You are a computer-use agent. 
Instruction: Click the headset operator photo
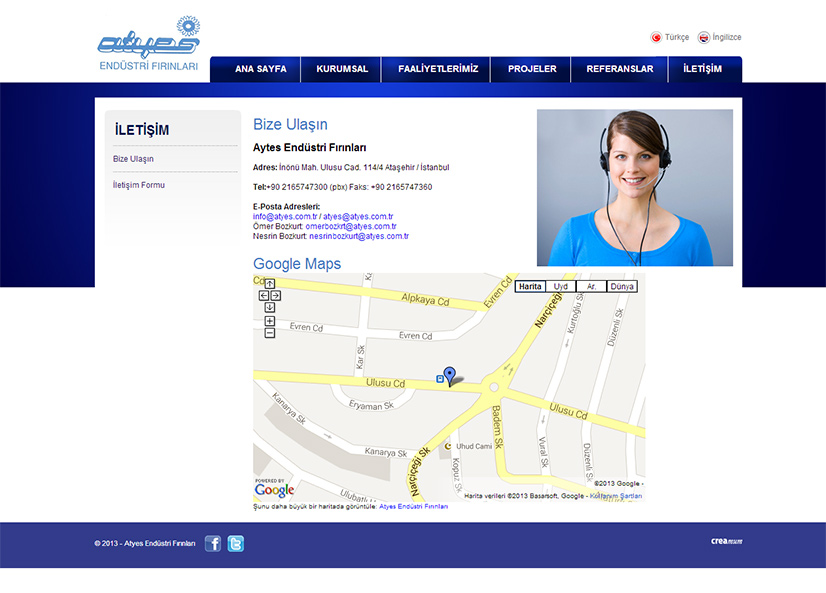[635, 188]
